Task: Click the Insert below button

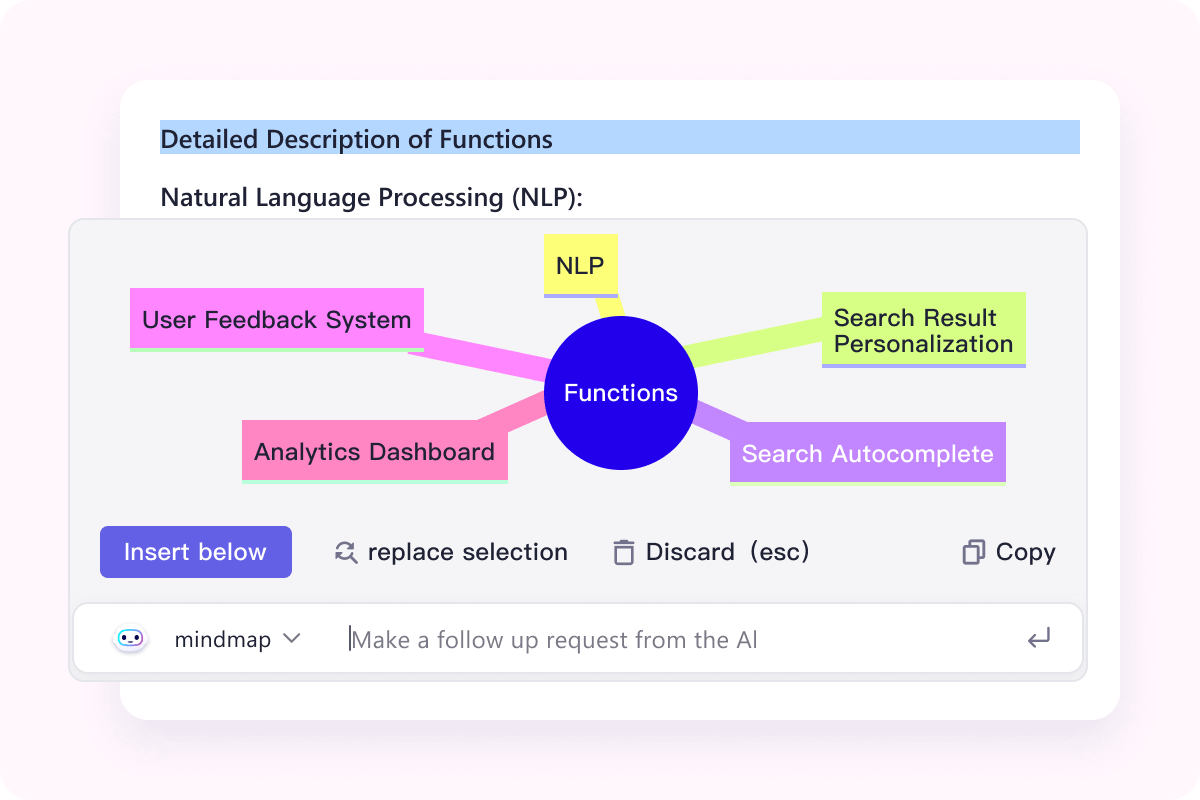Action: [196, 552]
